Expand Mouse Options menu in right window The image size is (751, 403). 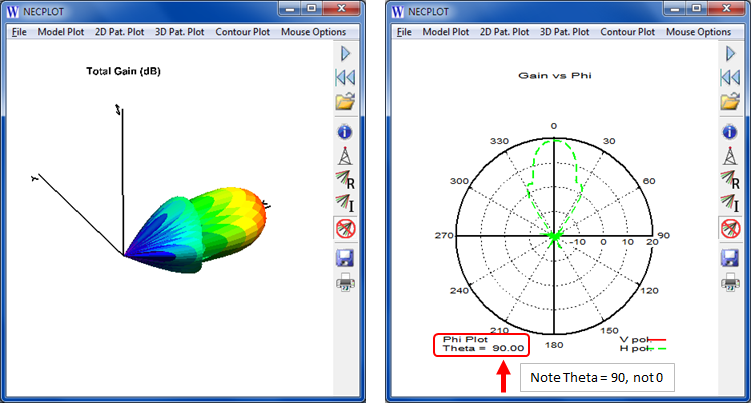point(698,32)
